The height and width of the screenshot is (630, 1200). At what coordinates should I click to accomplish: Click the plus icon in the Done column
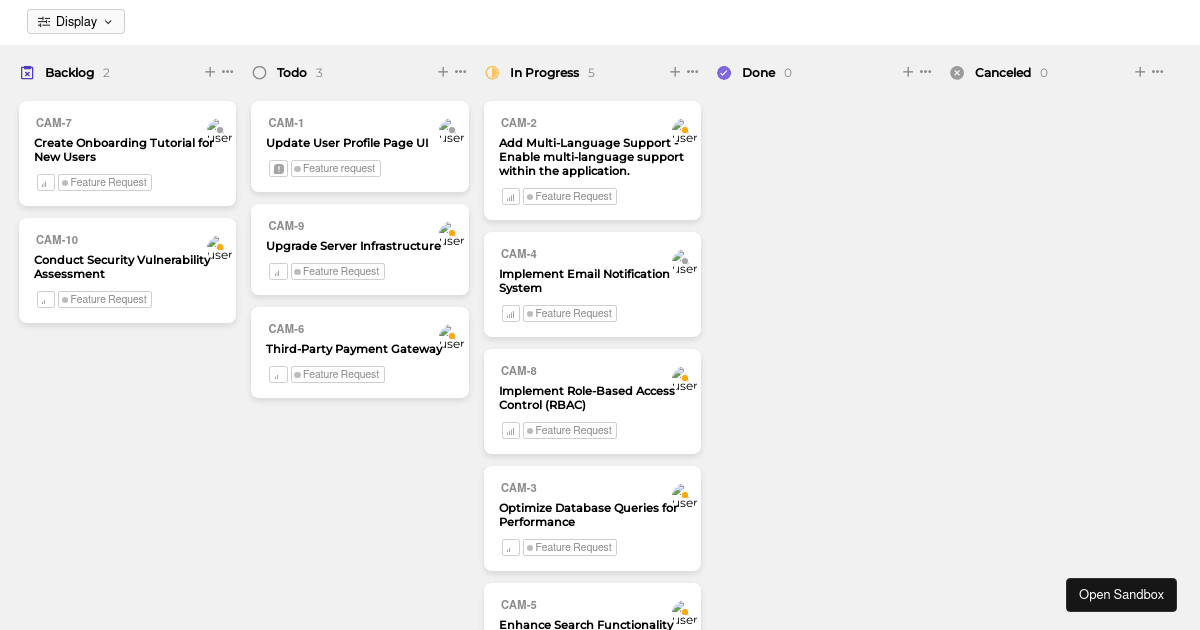[907, 72]
